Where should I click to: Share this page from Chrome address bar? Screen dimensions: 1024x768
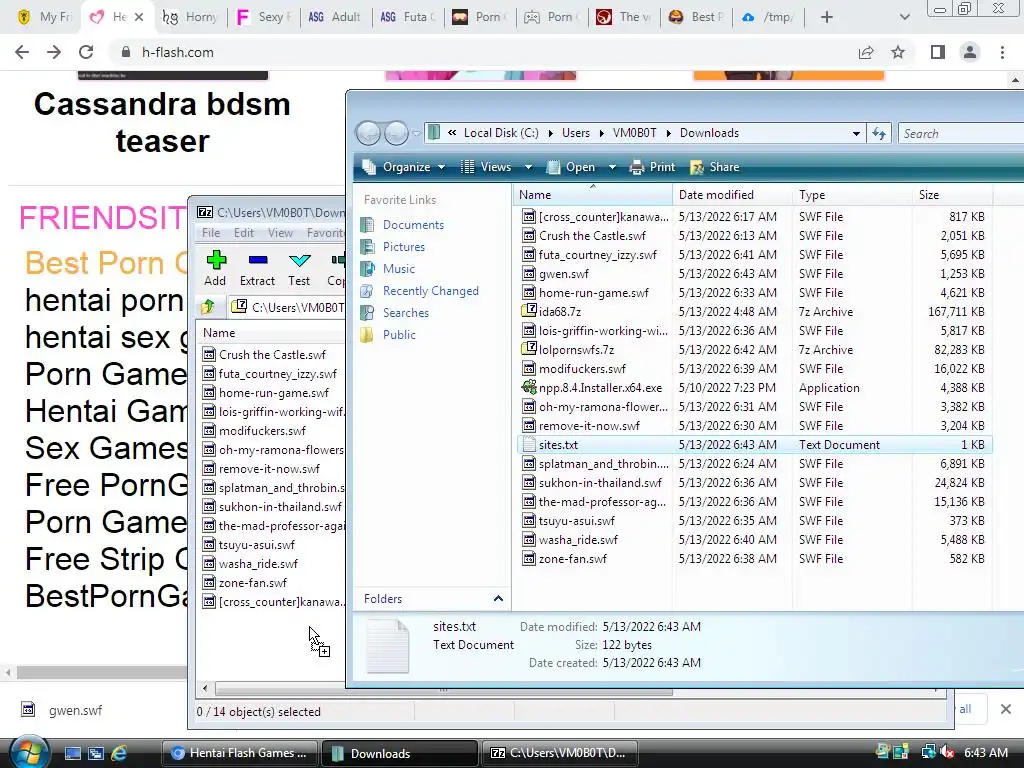(866, 52)
